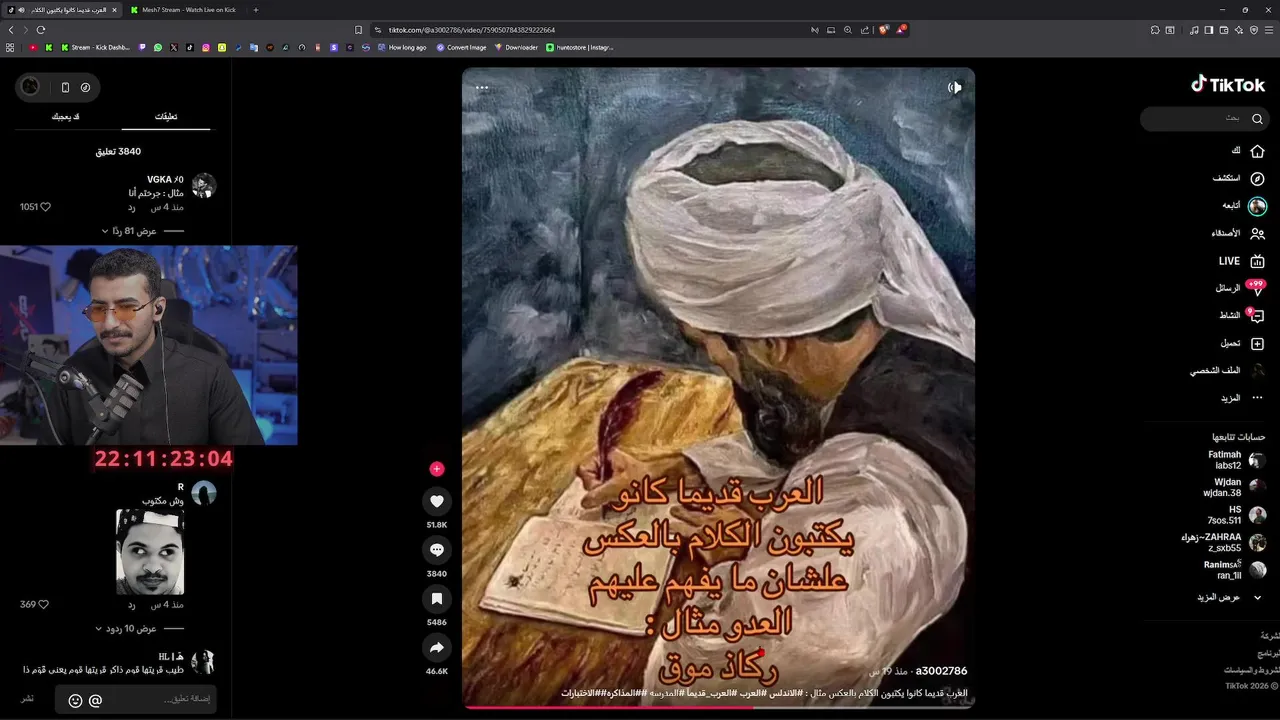Open a new browser tab

[256, 9]
